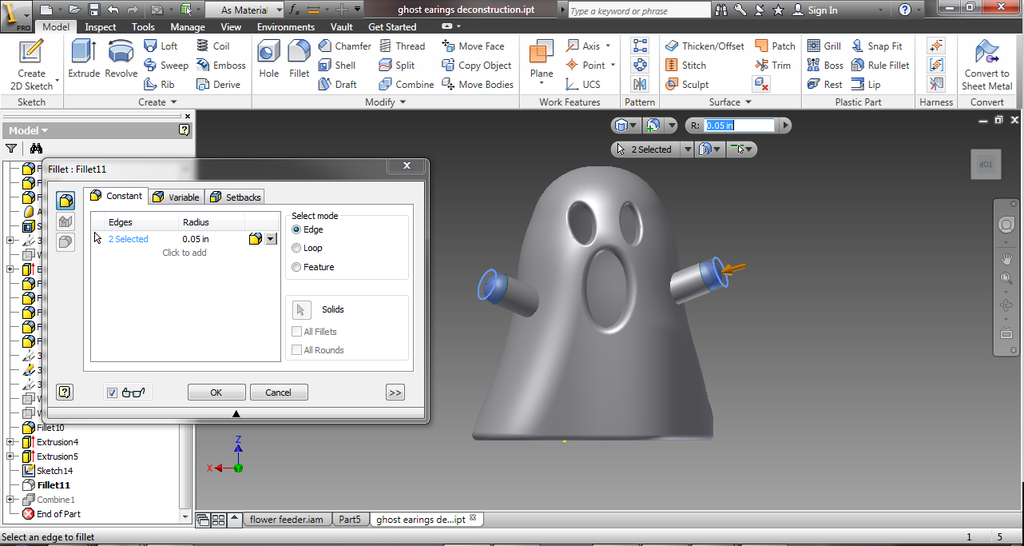This screenshot has height=546, width=1024.
Task: Click the radius input field
Action: 739,125
